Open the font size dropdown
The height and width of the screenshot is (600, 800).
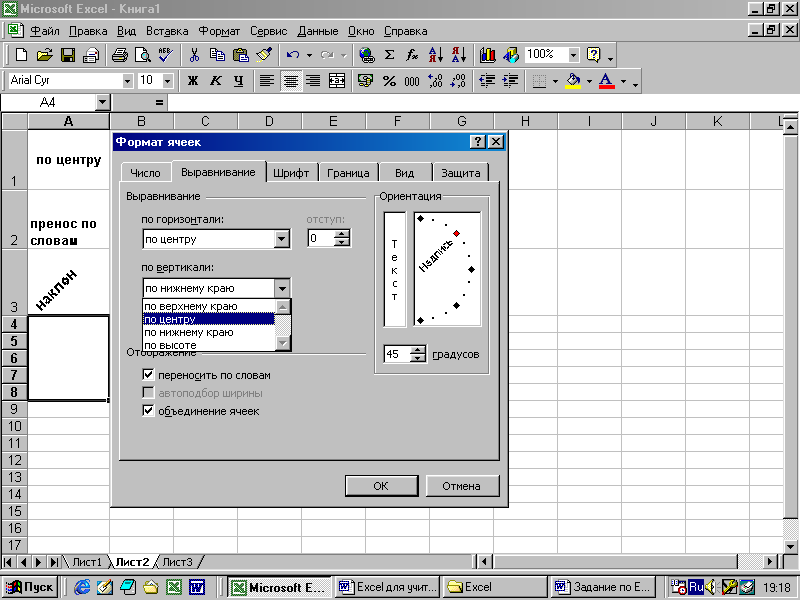(167, 81)
